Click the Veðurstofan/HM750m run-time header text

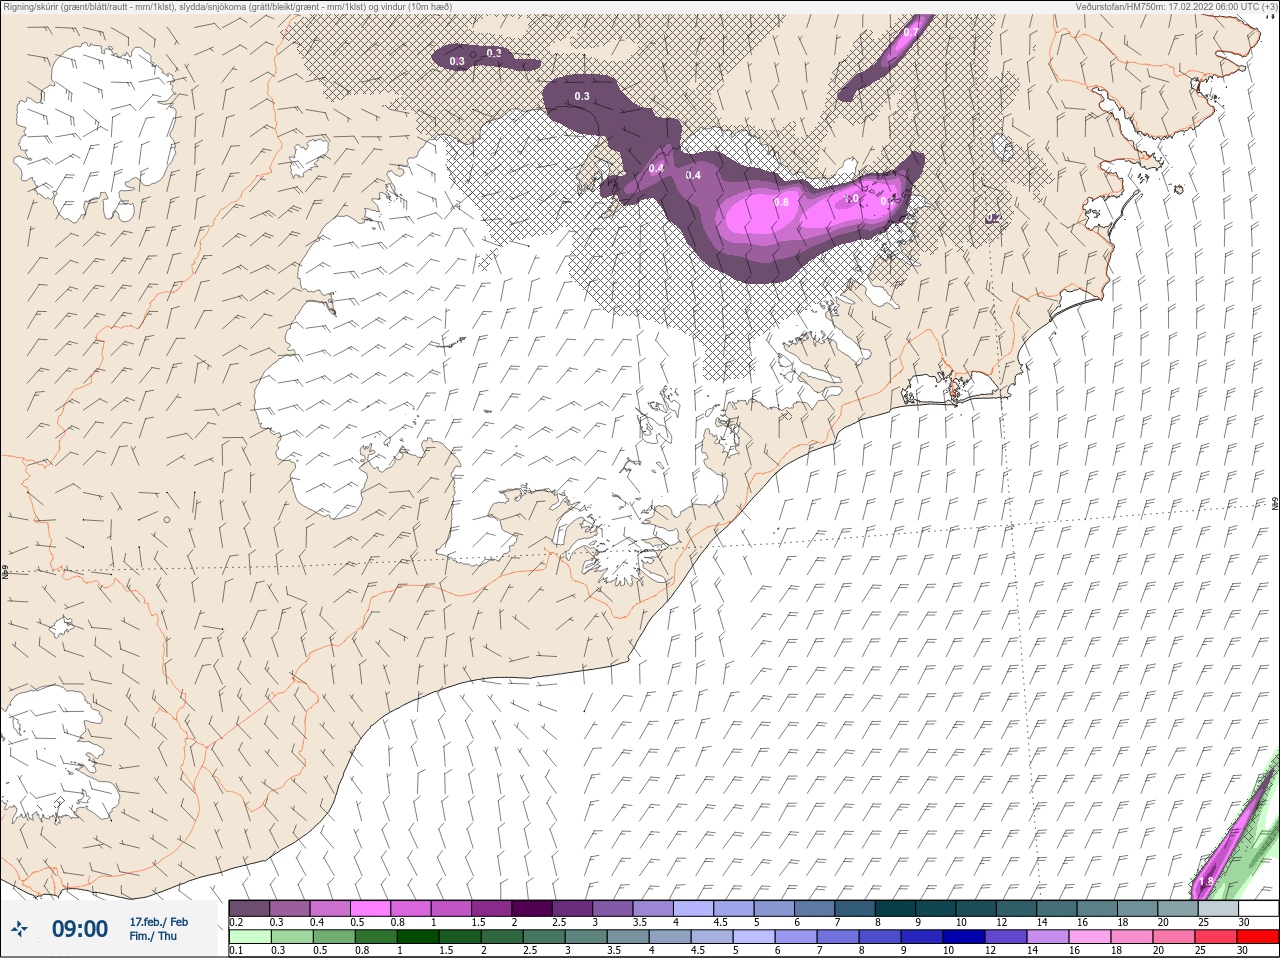click(1176, 6)
